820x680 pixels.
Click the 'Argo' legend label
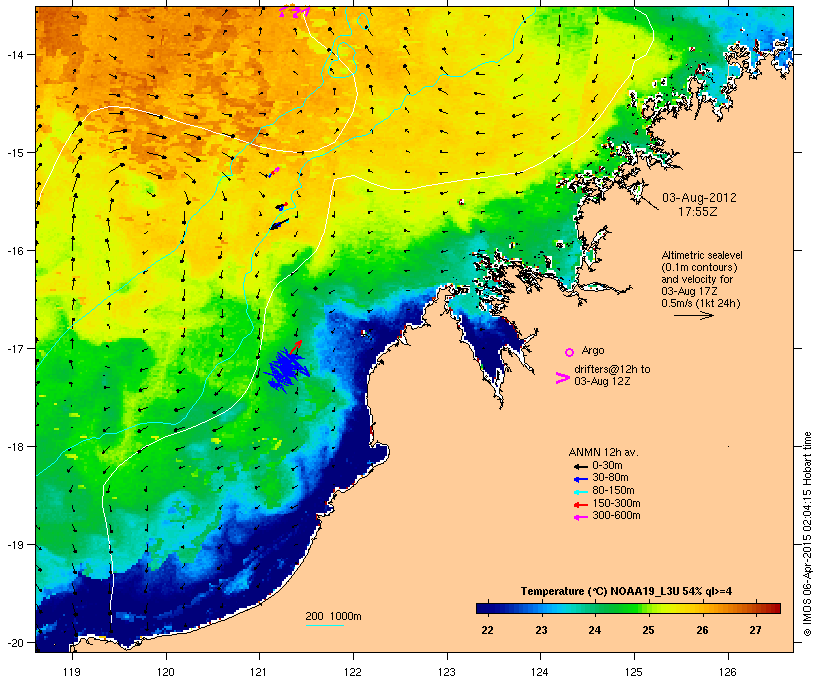[593, 350]
